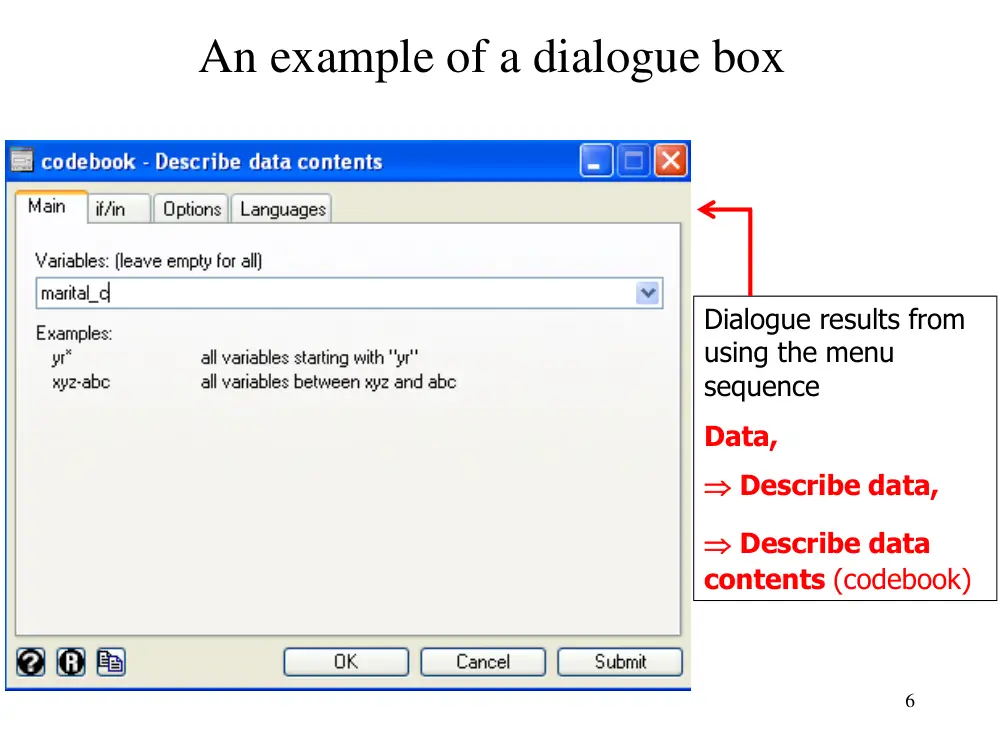Click the Submit button
Screen dimensions: 1000x750
(620, 662)
